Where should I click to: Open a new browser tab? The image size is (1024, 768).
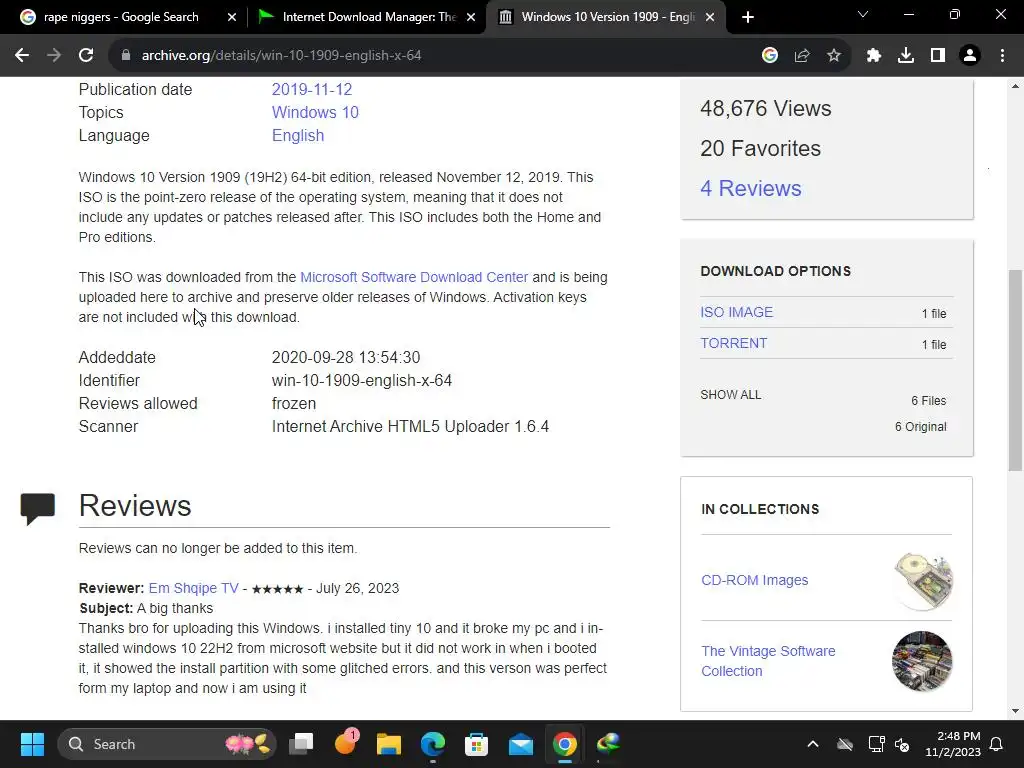748,18
